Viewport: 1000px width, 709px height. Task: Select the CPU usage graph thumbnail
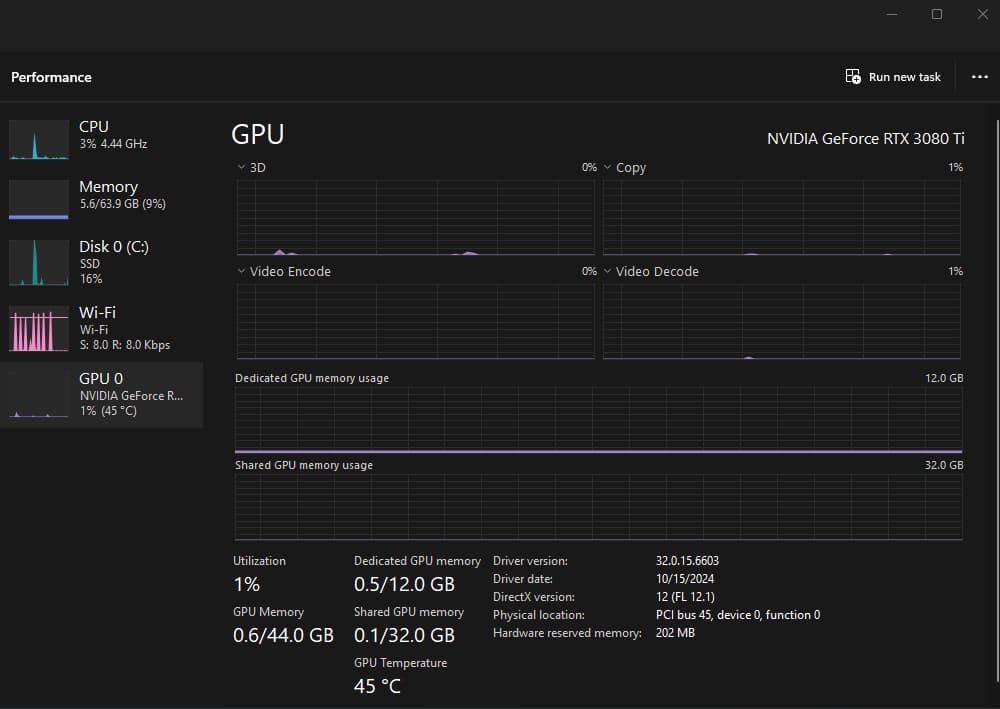[39, 140]
